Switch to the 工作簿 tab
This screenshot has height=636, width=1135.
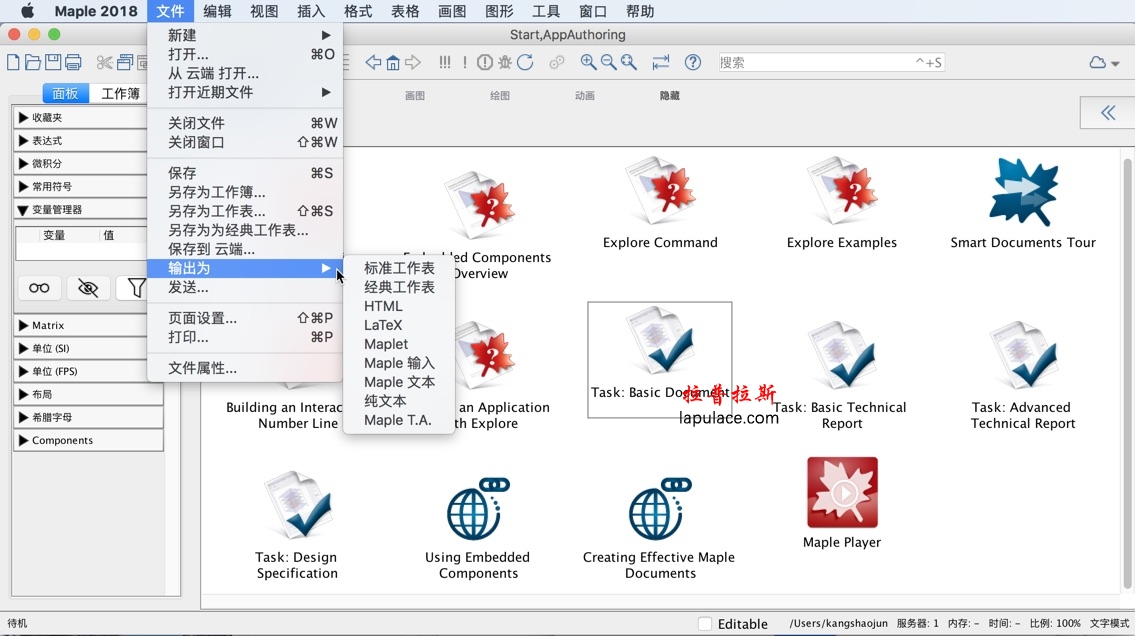[120, 92]
